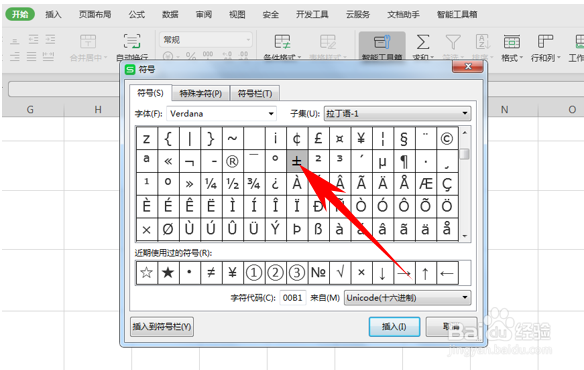Select the micro µ symbol
Image resolution: width=584 pixels, height=370 pixels.
[x=383, y=161]
